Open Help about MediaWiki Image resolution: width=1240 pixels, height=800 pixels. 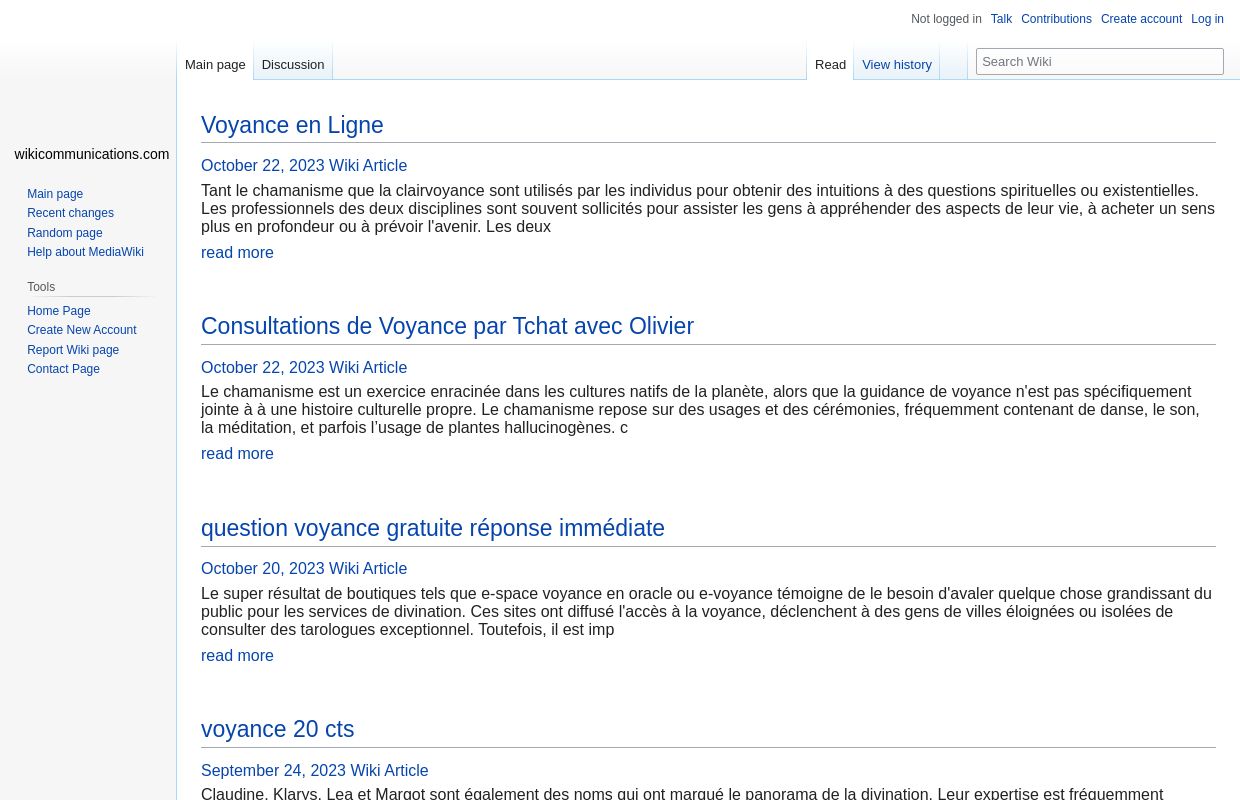coord(85,252)
